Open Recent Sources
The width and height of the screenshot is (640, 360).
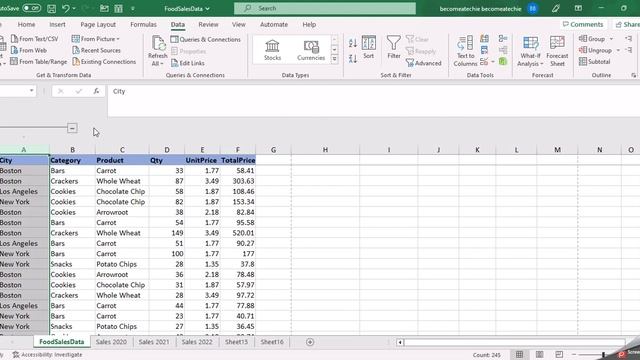[x=96, y=50]
